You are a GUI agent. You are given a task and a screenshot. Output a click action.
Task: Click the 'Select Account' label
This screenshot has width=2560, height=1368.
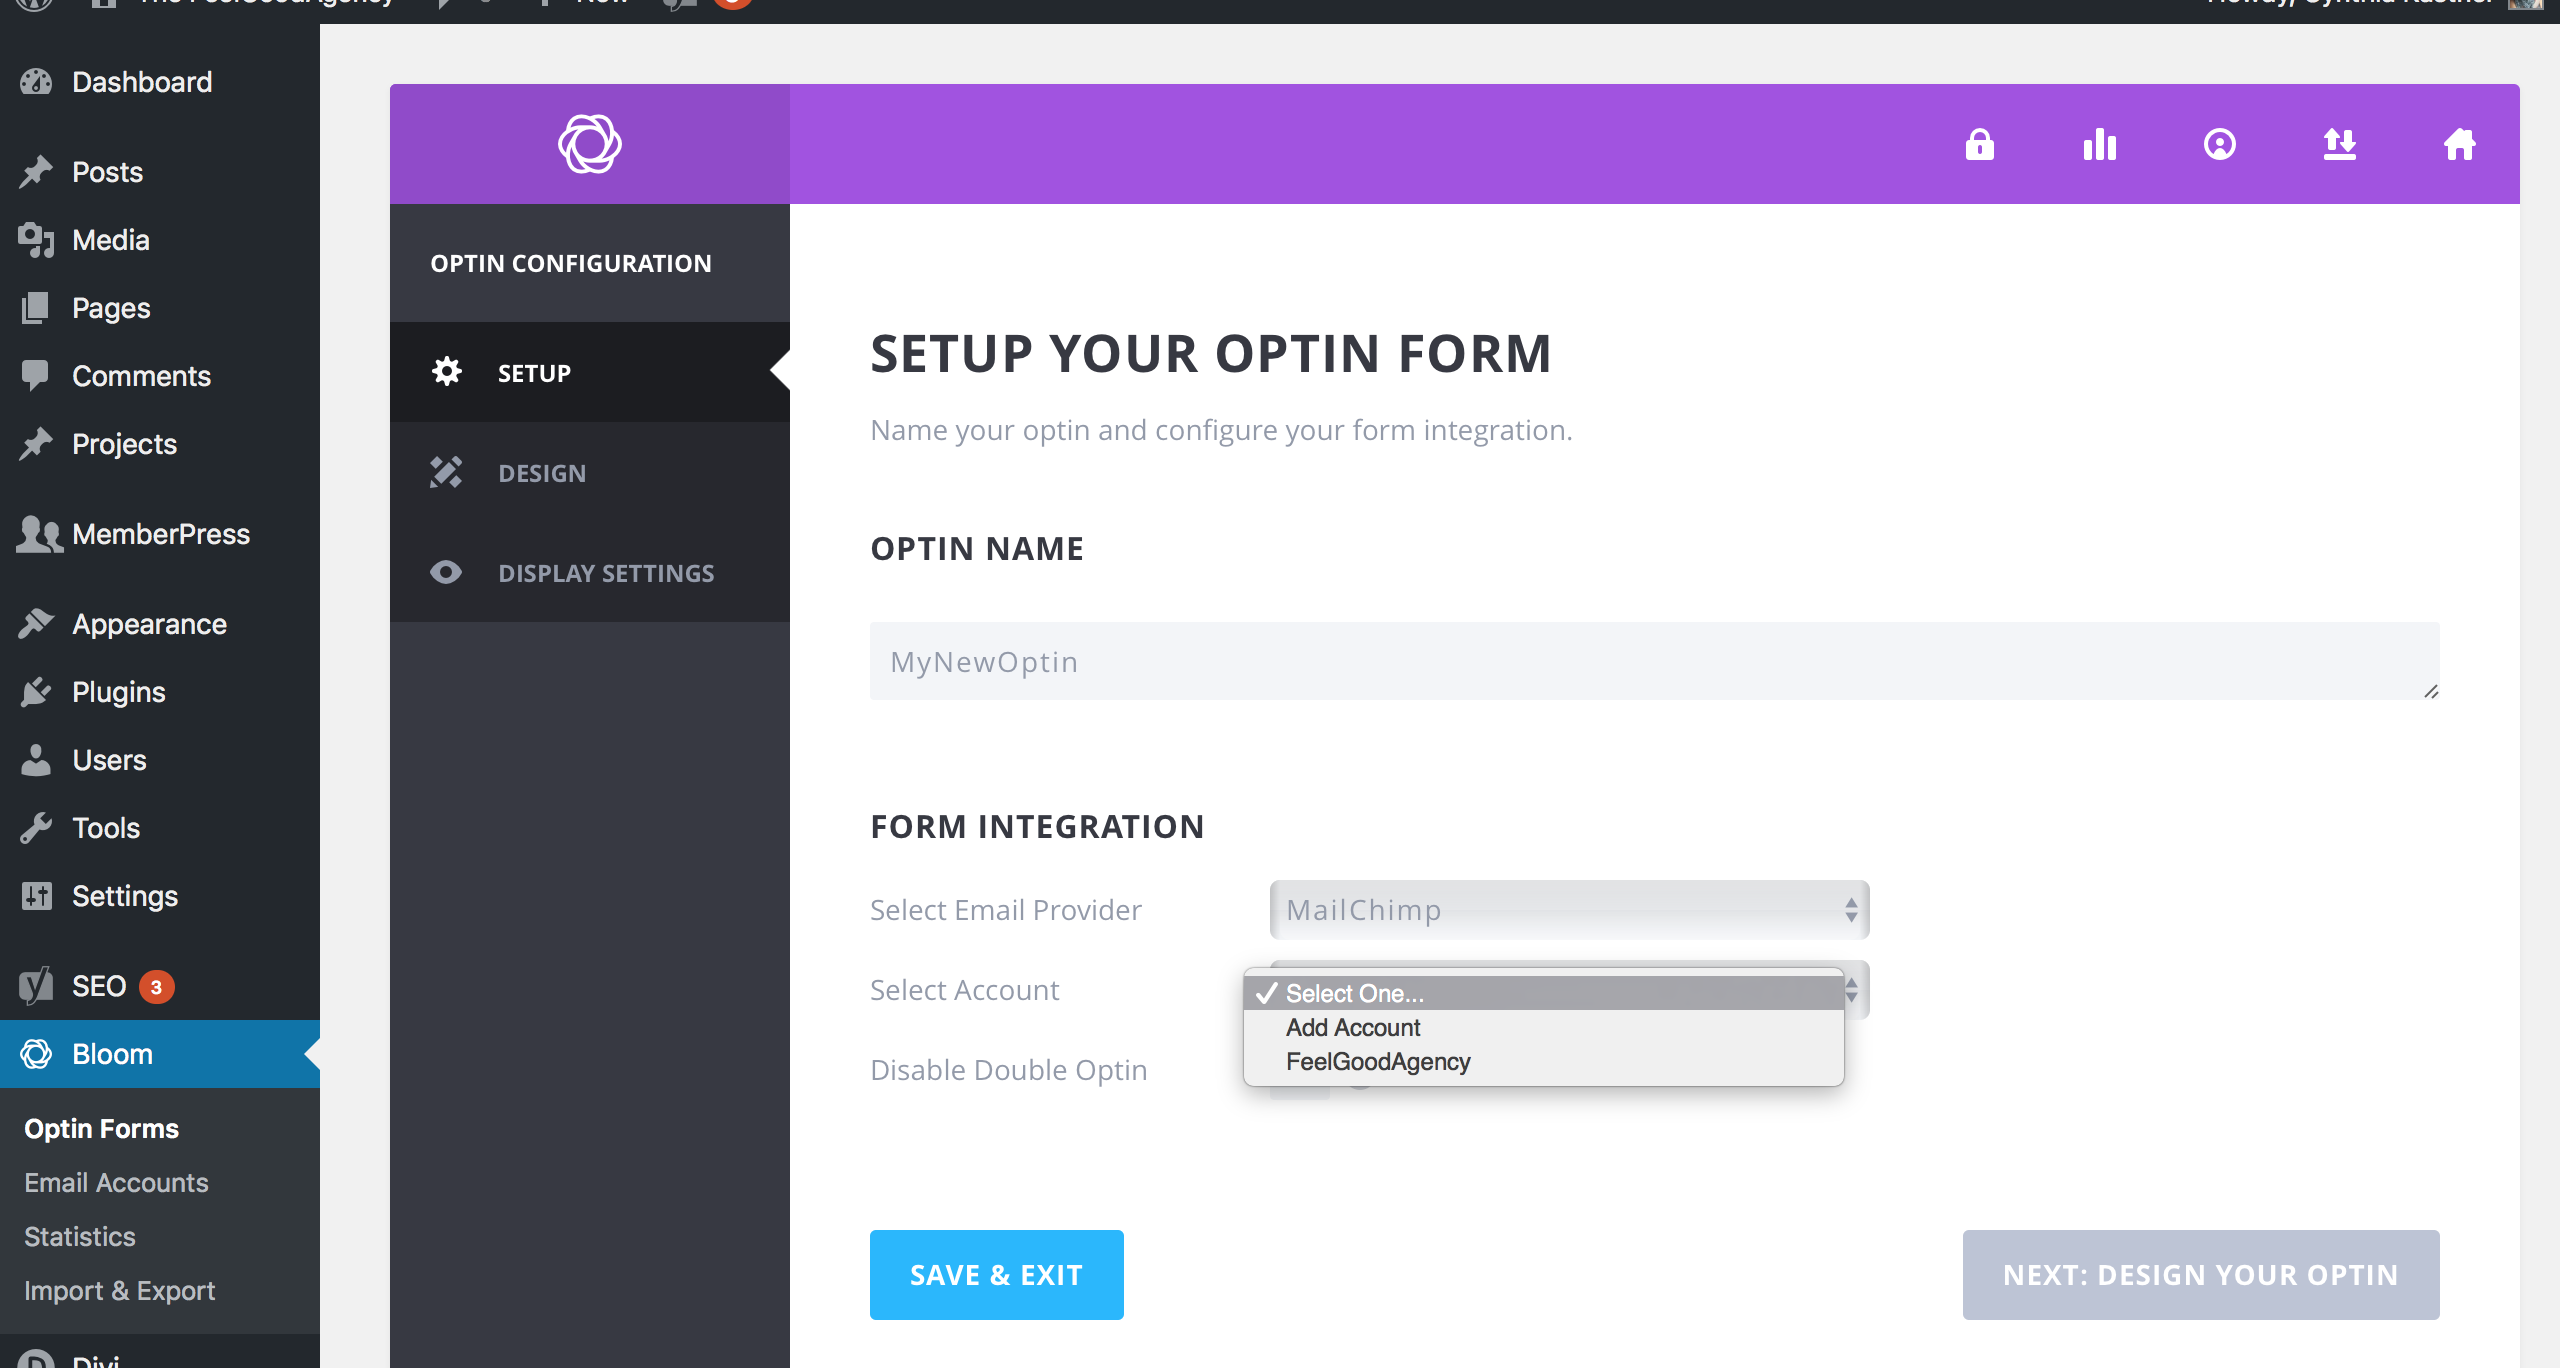coord(964,990)
